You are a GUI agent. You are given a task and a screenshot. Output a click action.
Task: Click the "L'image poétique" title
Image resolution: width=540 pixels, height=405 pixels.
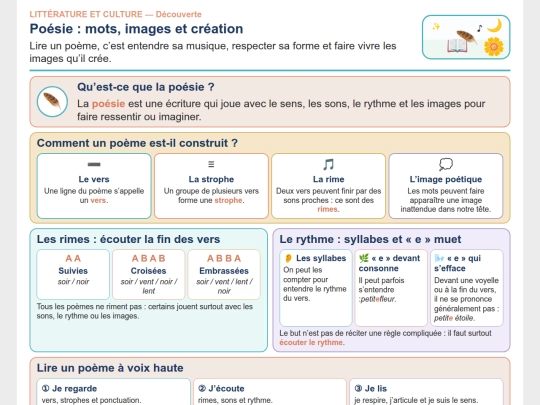click(446, 179)
